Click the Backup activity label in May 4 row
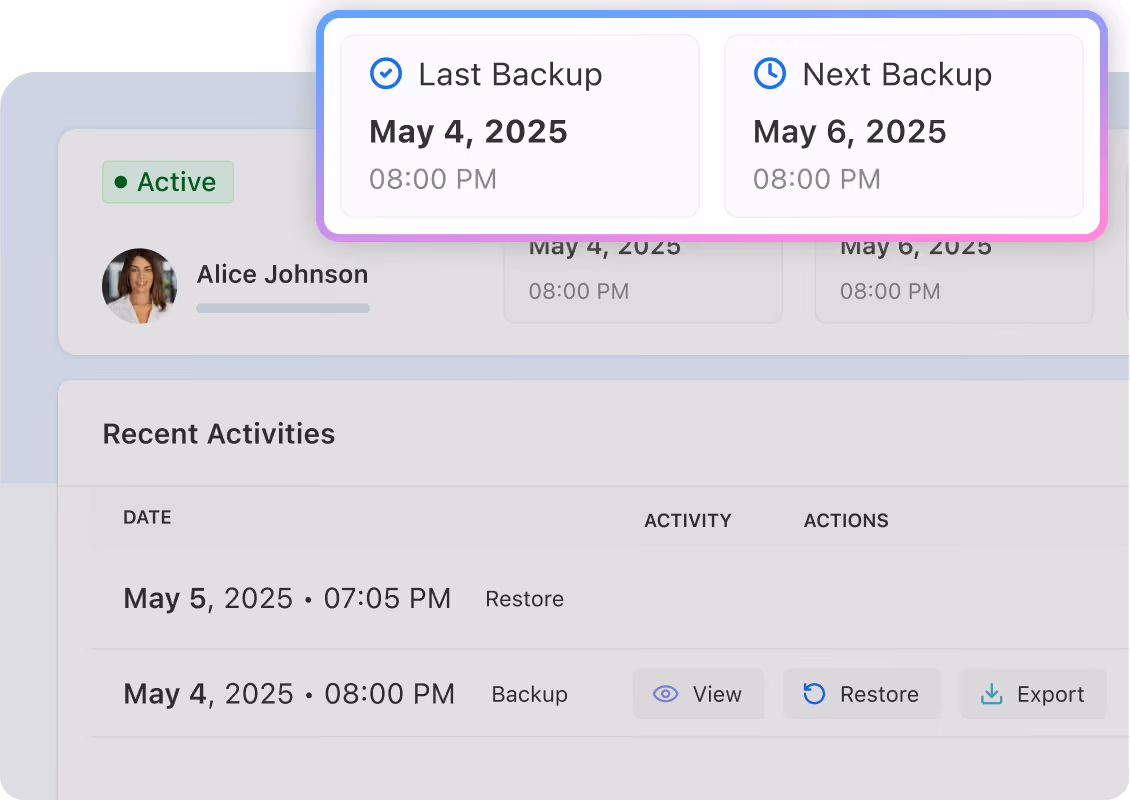1130x800 pixels. pyautogui.click(x=530, y=694)
